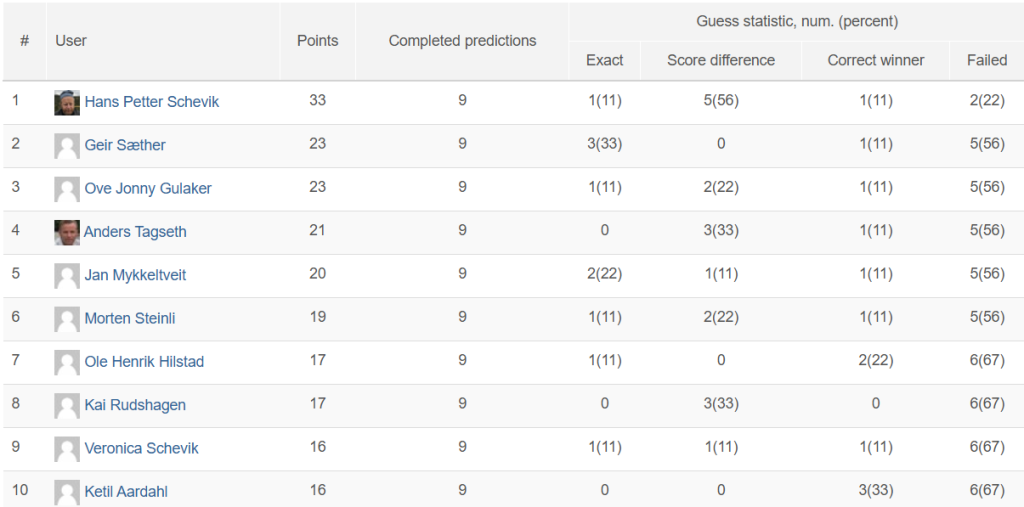Open Veronica Schevik's profile link
The image size is (1024, 507).
(x=141, y=448)
